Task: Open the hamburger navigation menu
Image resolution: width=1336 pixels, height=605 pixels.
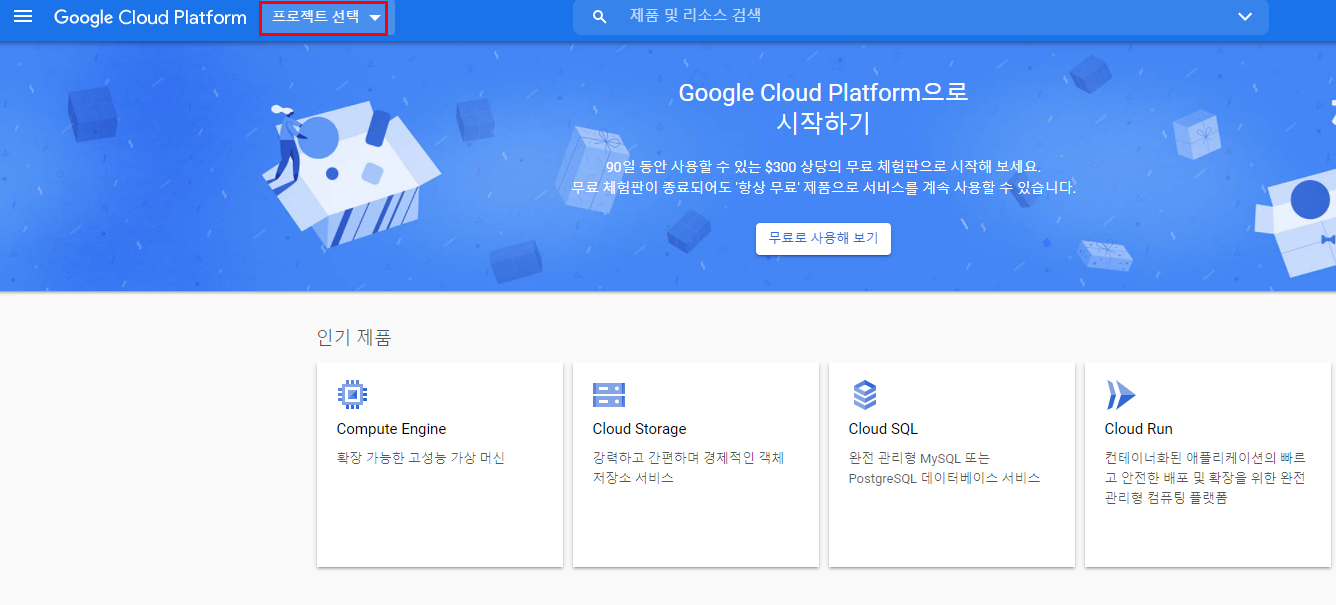Action: [23, 17]
